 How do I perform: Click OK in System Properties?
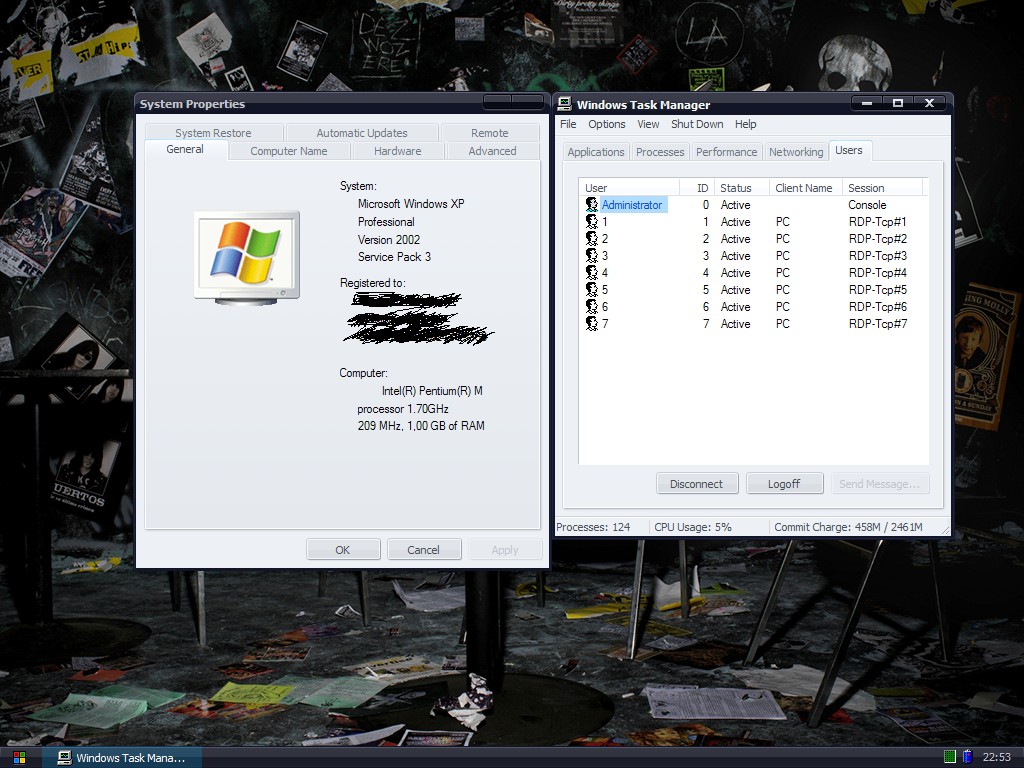(343, 550)
